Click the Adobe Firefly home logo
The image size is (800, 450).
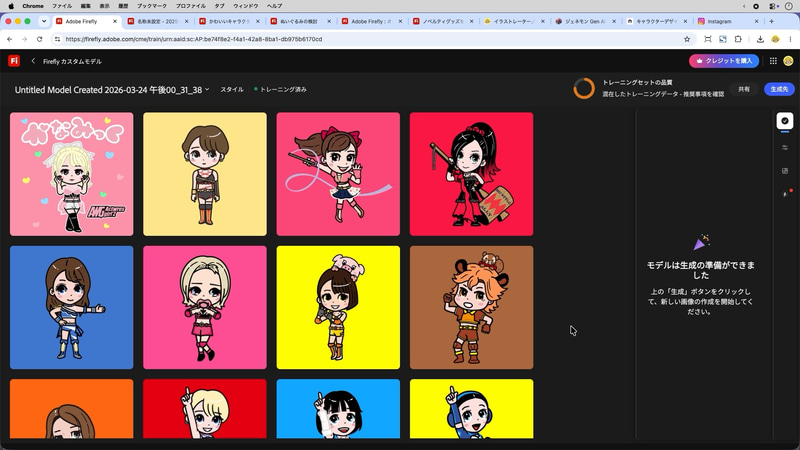[14, 61]
